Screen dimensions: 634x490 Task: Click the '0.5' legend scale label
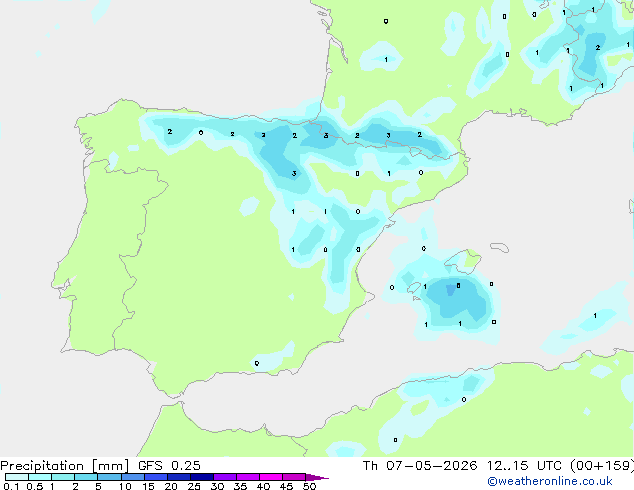35,486
